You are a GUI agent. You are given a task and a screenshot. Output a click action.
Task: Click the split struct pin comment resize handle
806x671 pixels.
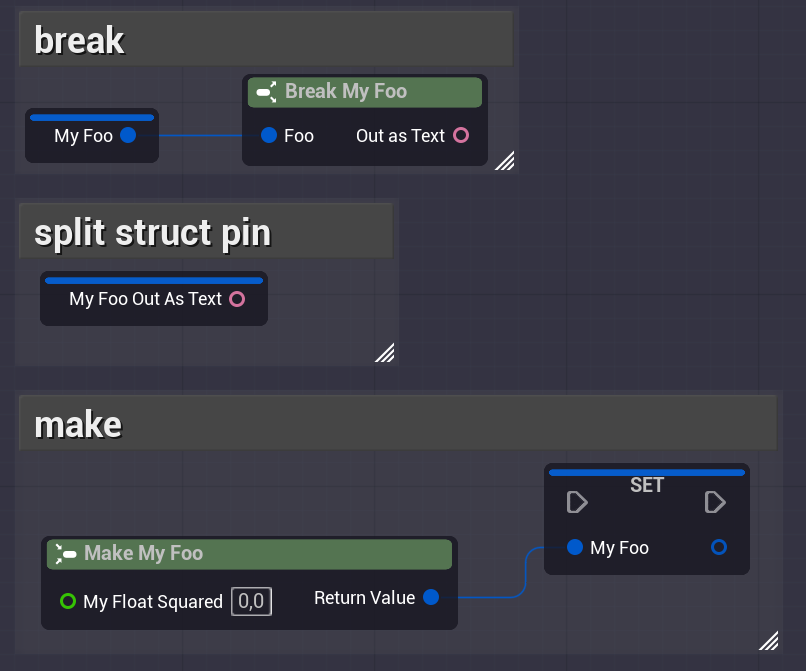coord(384,353)
